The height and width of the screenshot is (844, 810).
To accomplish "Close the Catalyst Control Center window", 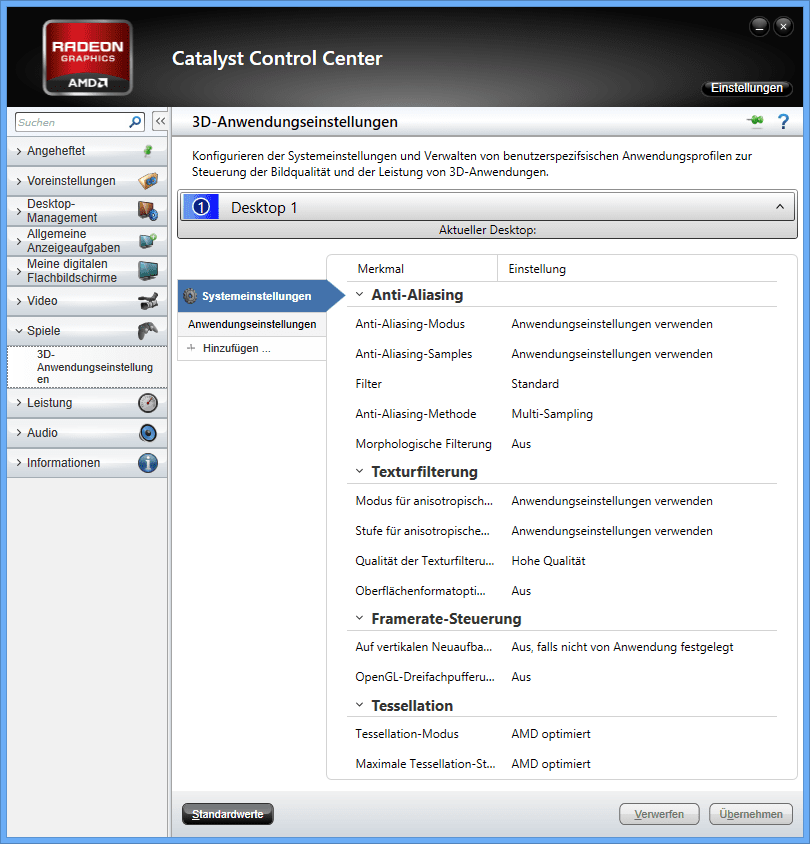I will coord(784,26).
